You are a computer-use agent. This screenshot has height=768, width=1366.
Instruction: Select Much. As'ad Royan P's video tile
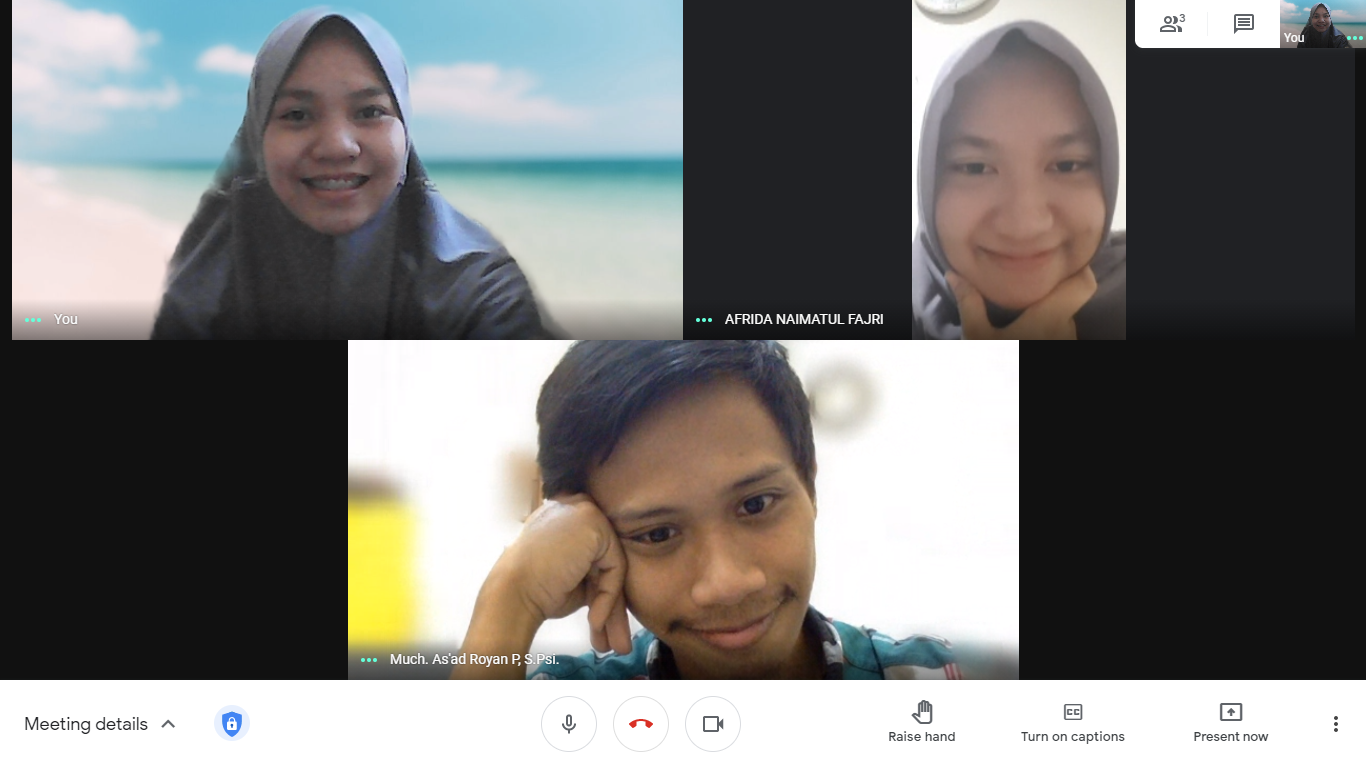click(683, 510)
